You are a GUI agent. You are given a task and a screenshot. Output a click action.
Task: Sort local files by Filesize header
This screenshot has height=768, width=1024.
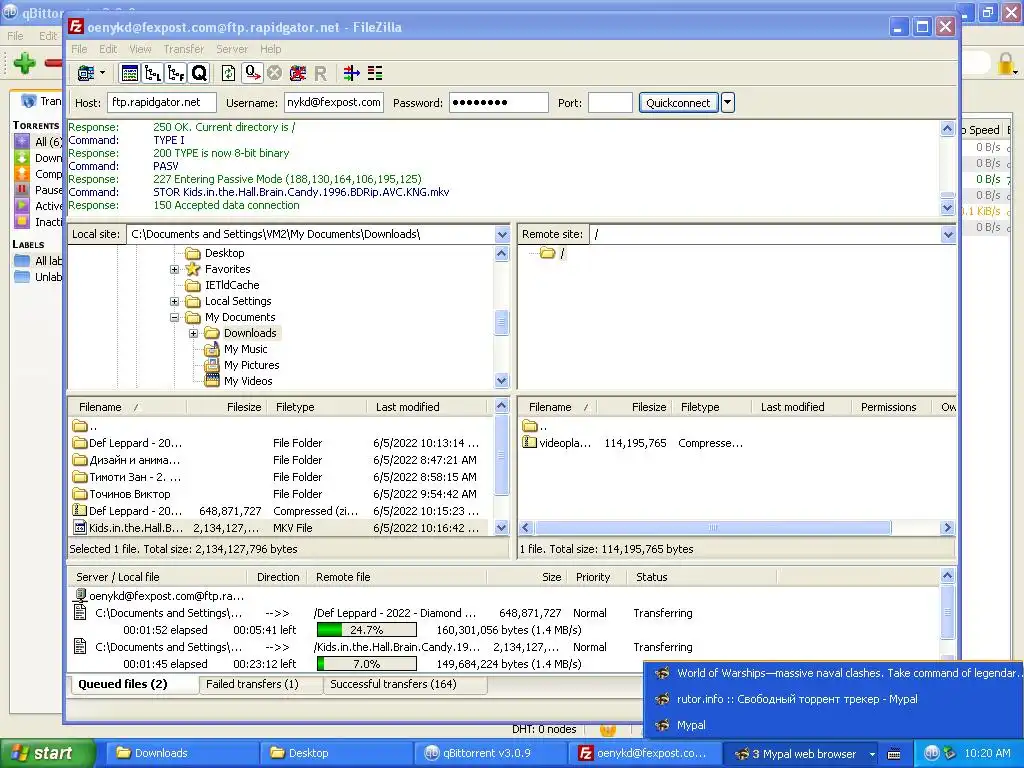(x=226, y=407)
